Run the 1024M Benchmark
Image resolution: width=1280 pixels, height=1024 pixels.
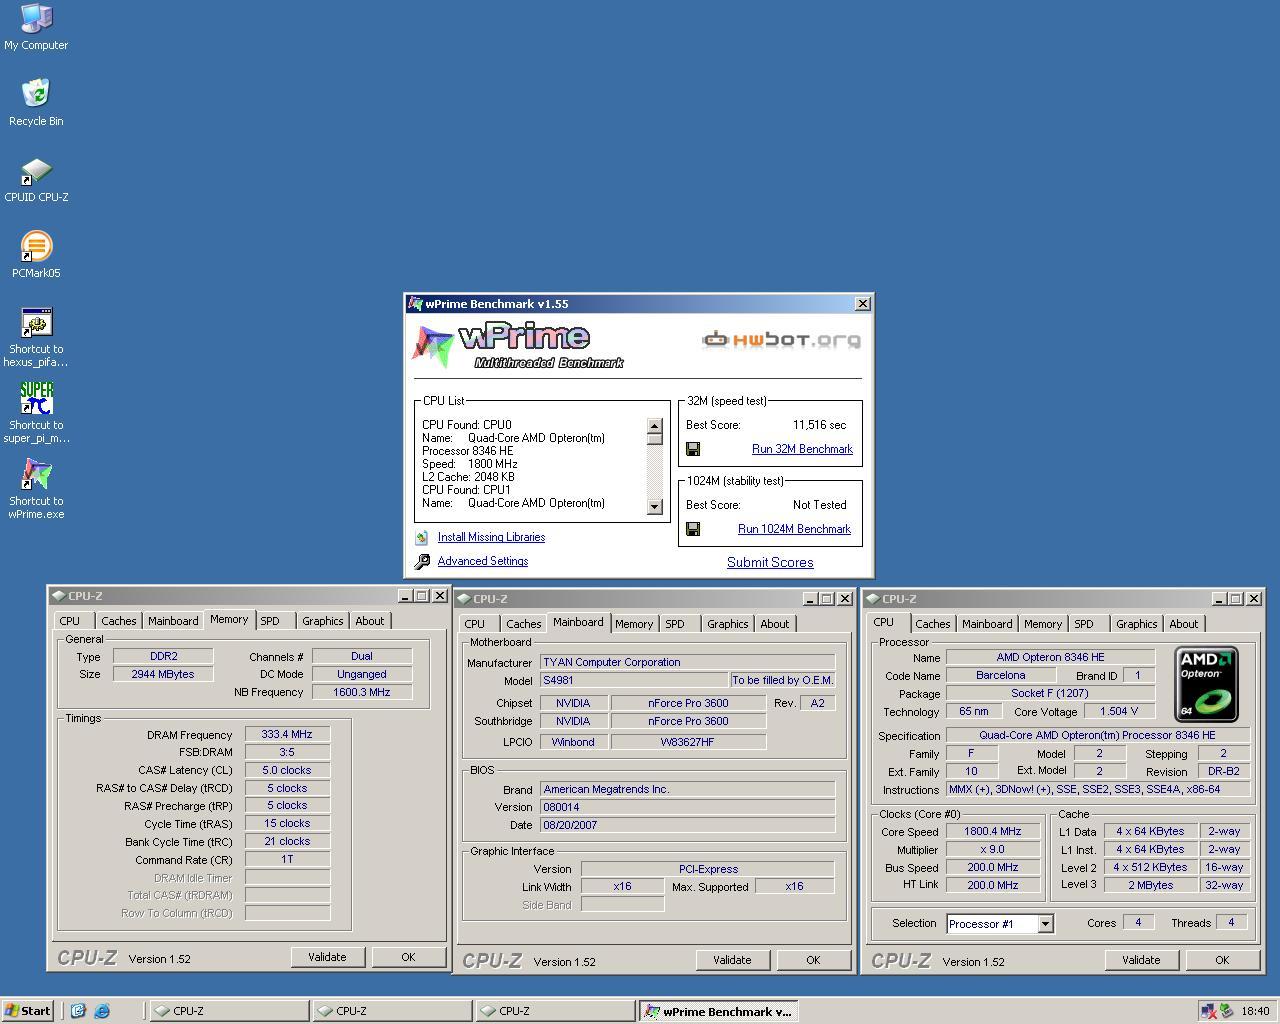(794, 529)
